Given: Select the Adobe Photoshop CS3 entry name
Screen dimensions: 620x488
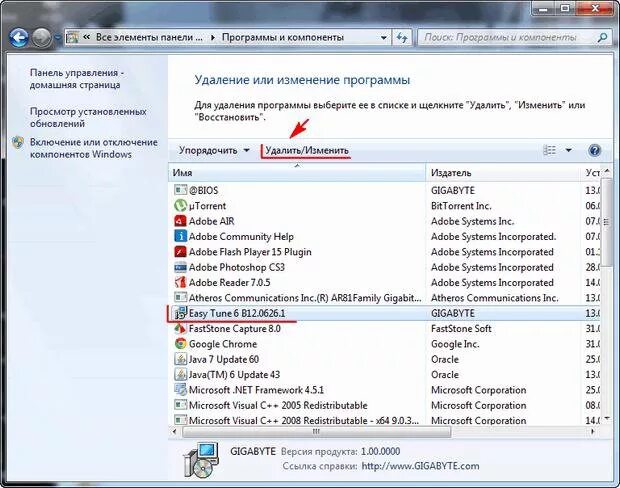Looking at the screenshot, I should (x=236, y=267).
